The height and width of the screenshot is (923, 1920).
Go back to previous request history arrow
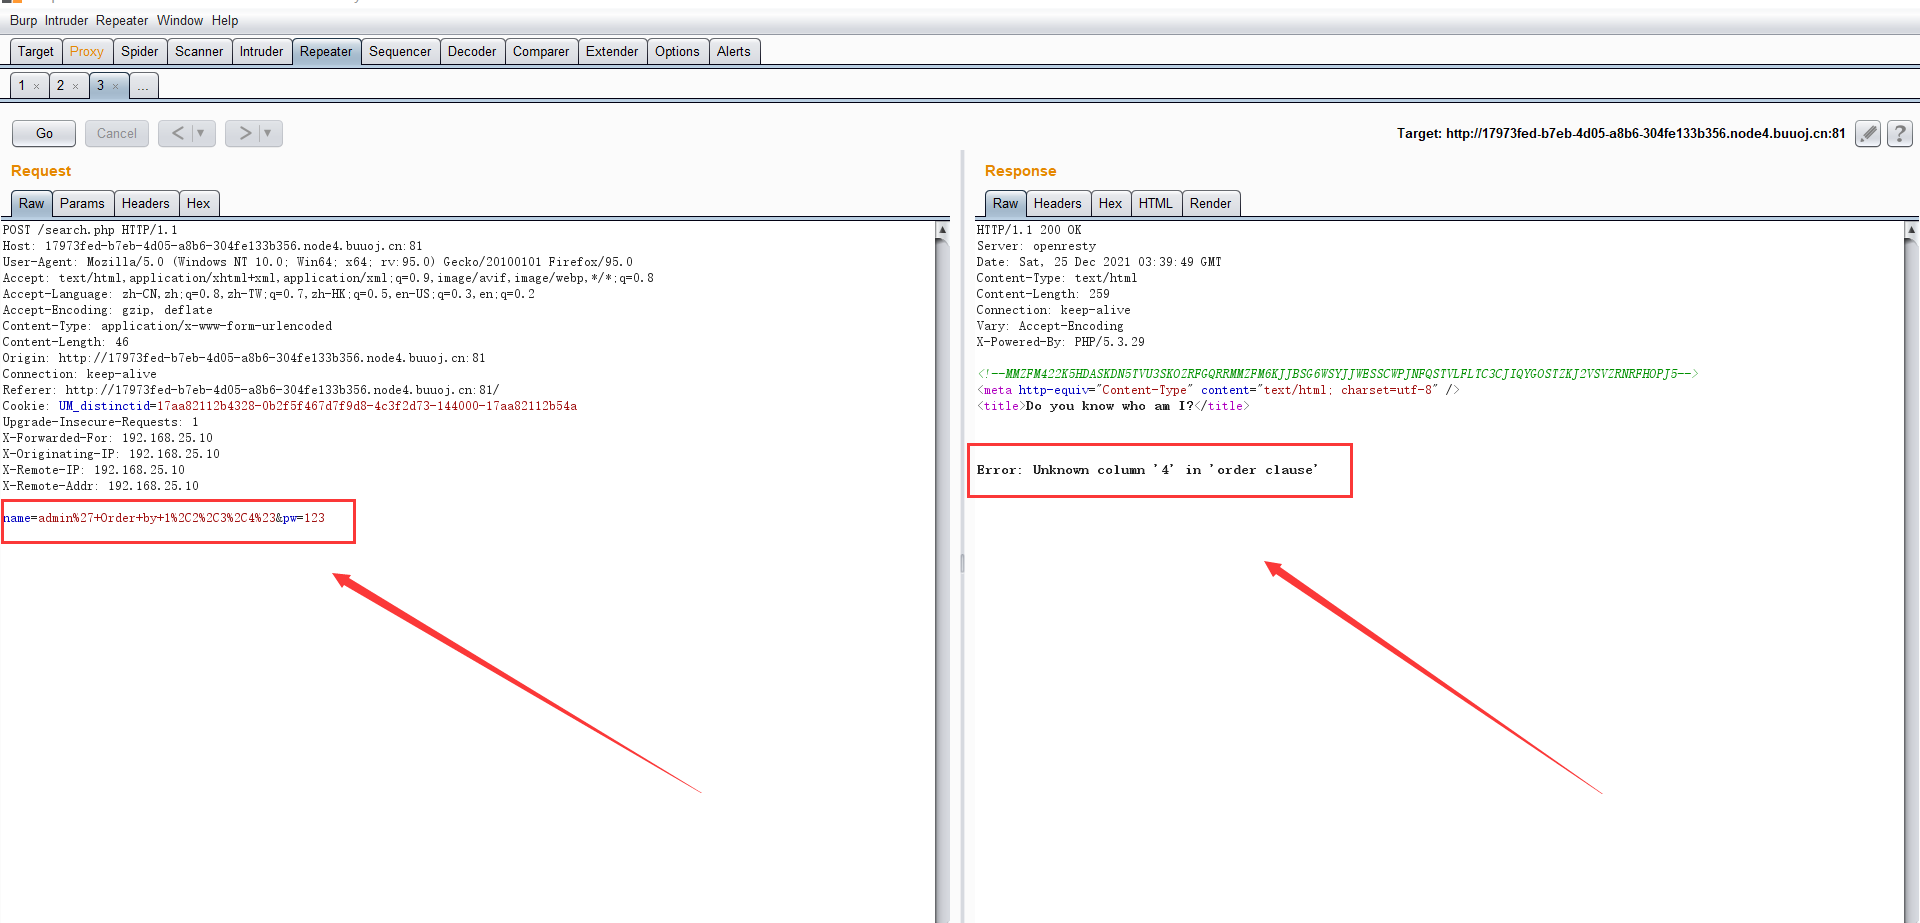pos(177,133)
